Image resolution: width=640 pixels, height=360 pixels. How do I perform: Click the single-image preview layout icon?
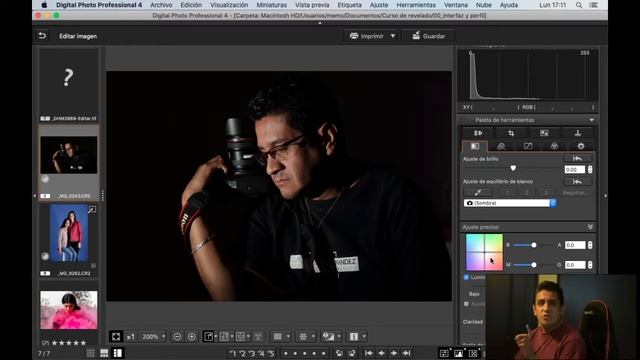click(208, 336)
